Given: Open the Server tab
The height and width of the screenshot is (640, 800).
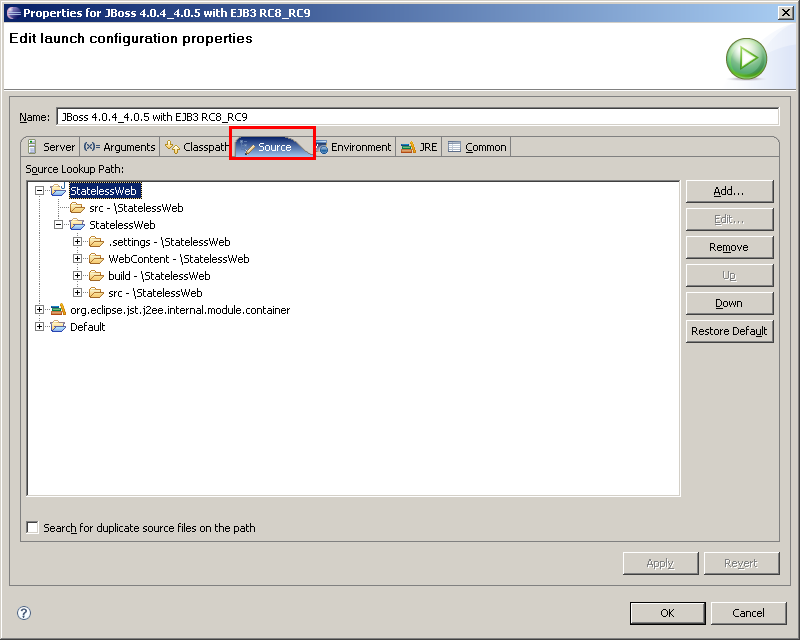Looking at the screenshot, I should (x=51, y=147).
